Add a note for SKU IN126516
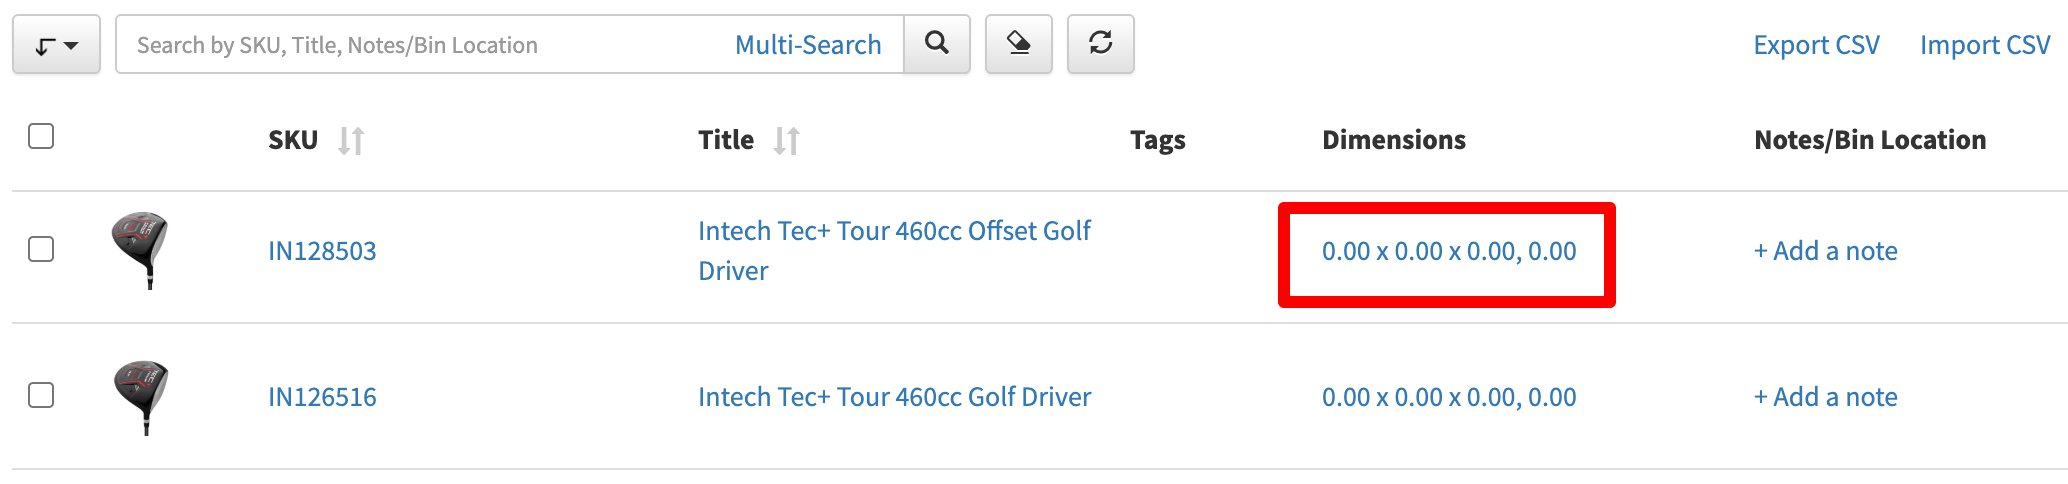The width and height of the screenshot is (2068, 484). pyautogui.click(x=1825, y=397)
